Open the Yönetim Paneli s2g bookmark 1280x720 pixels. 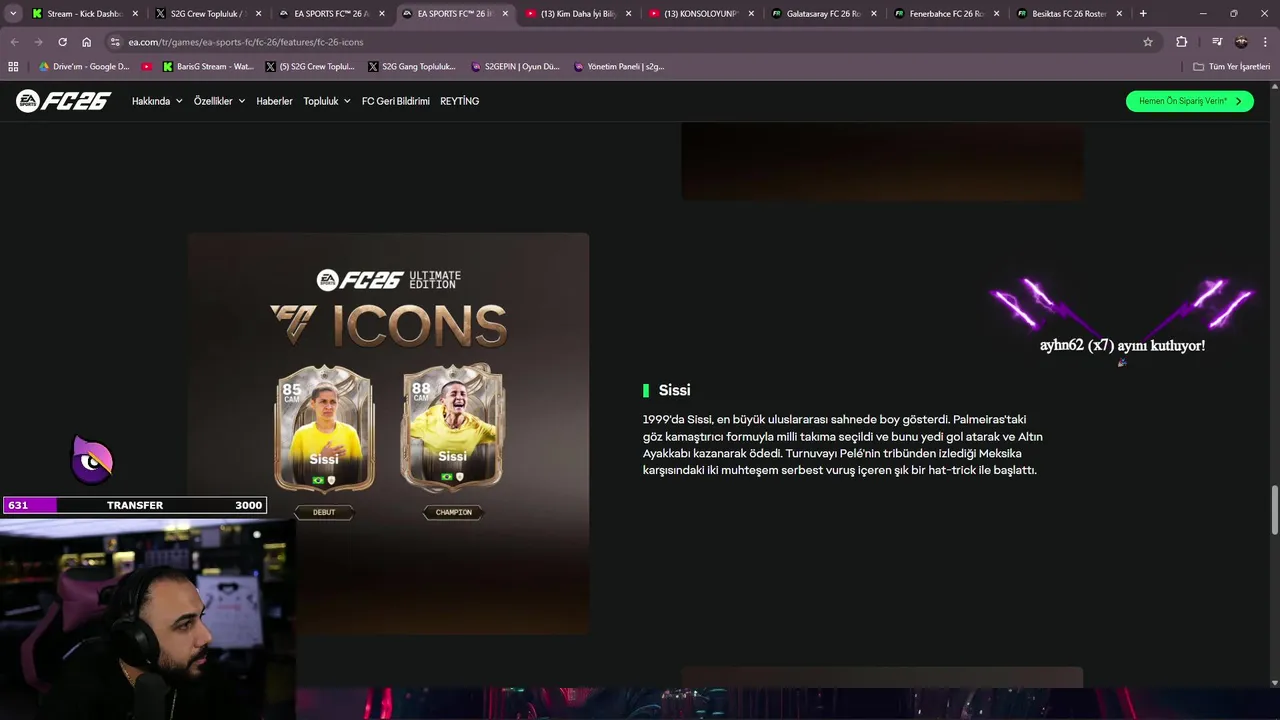tap(619, 67)
